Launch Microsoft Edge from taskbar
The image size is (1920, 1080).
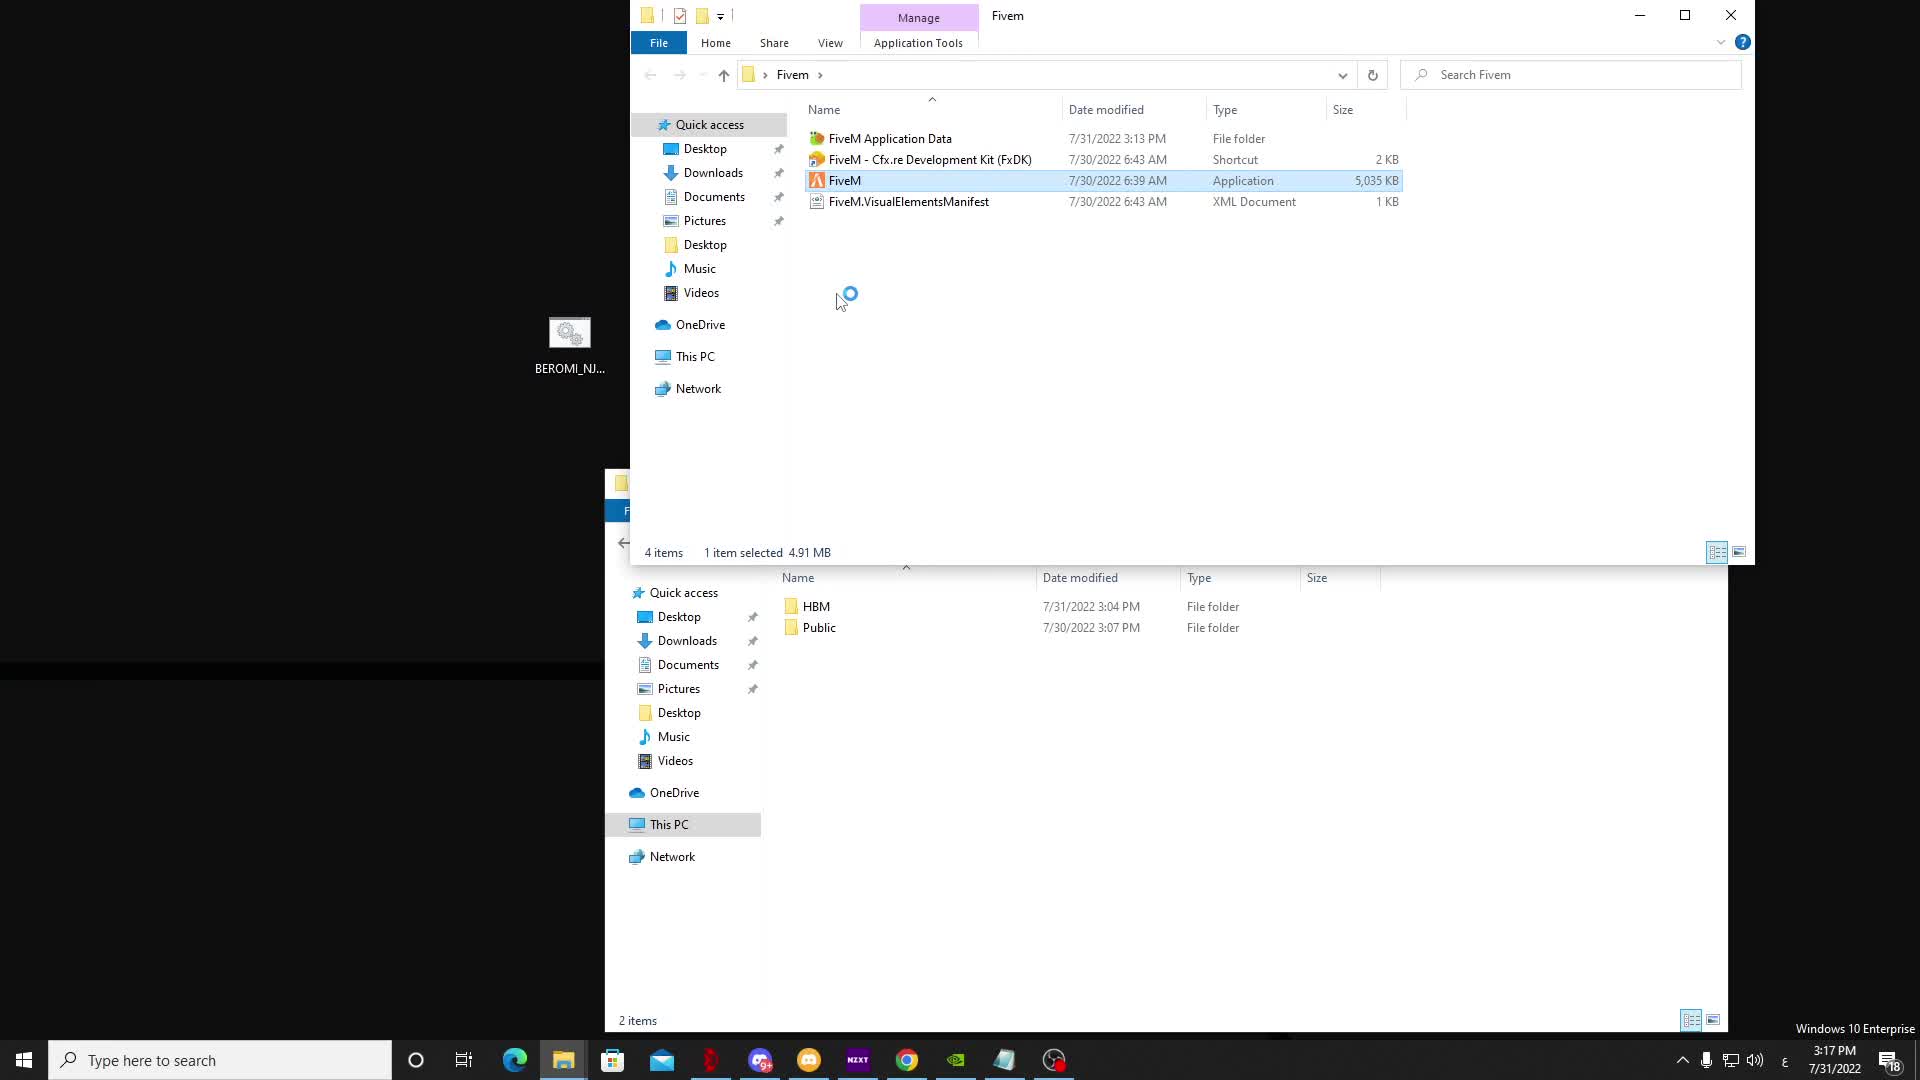[515, 1060]
